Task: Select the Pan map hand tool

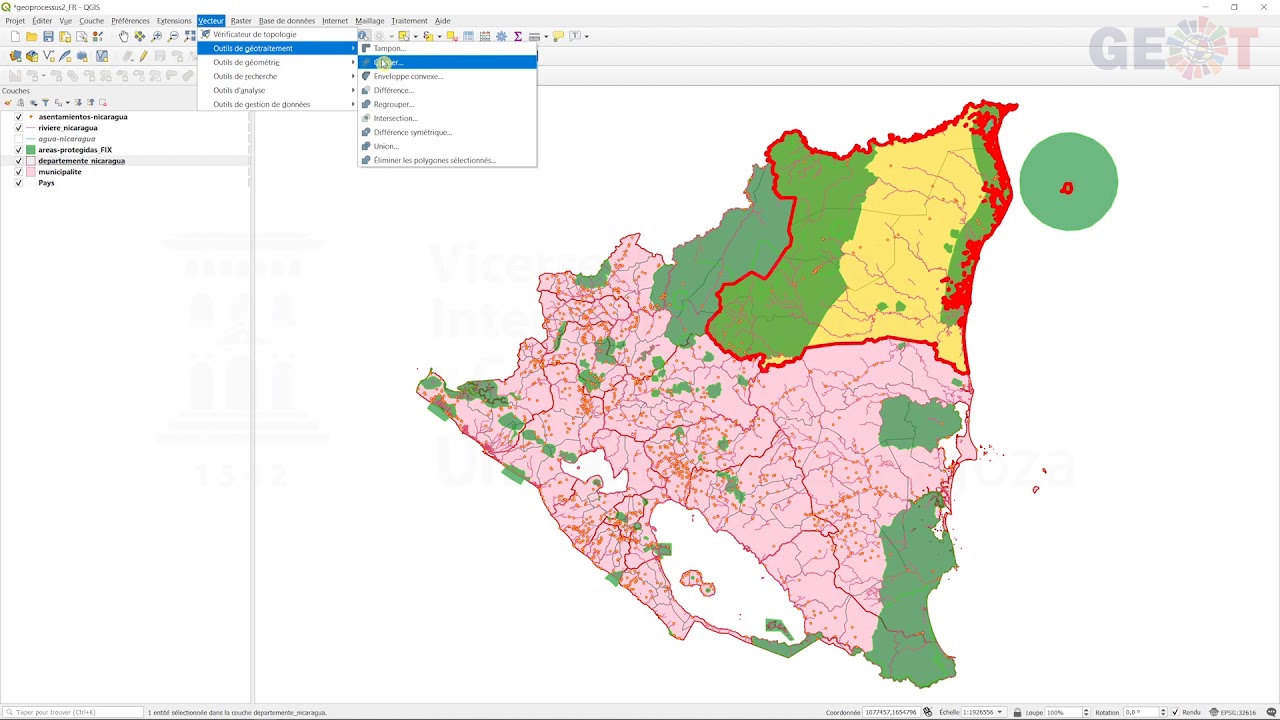Action: pyautogui.click(x=123, y=36)
